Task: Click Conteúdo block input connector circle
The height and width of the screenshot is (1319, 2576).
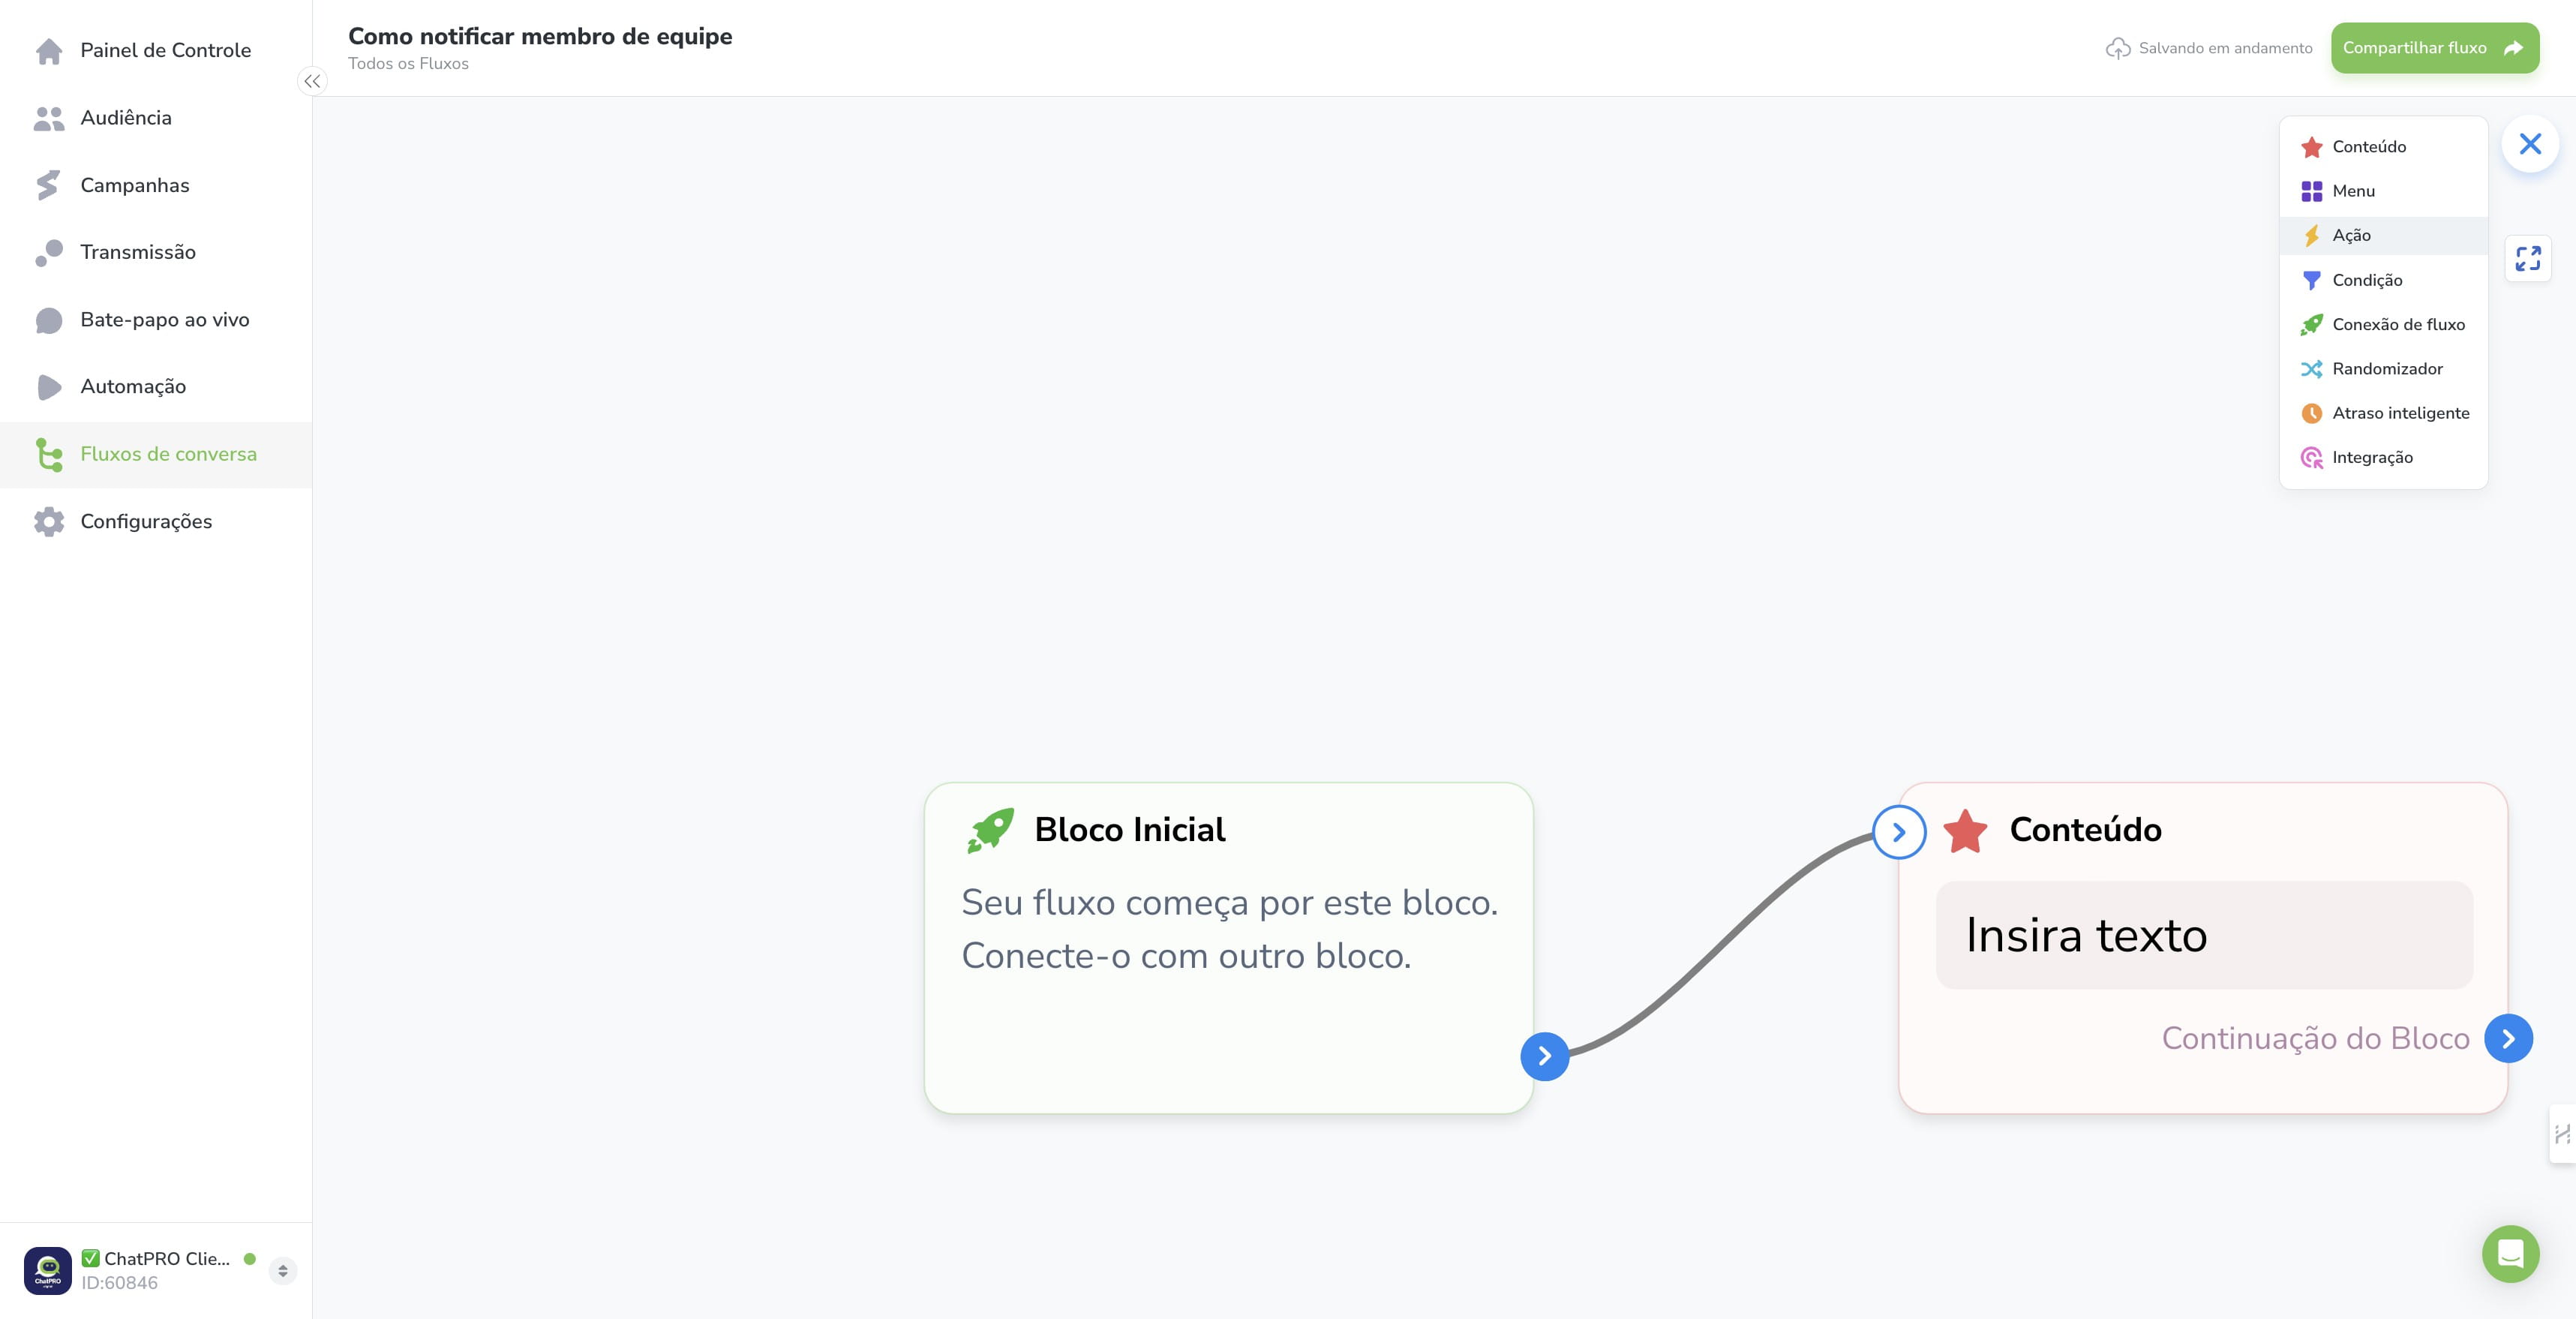Action: [x=1899, y=832]
